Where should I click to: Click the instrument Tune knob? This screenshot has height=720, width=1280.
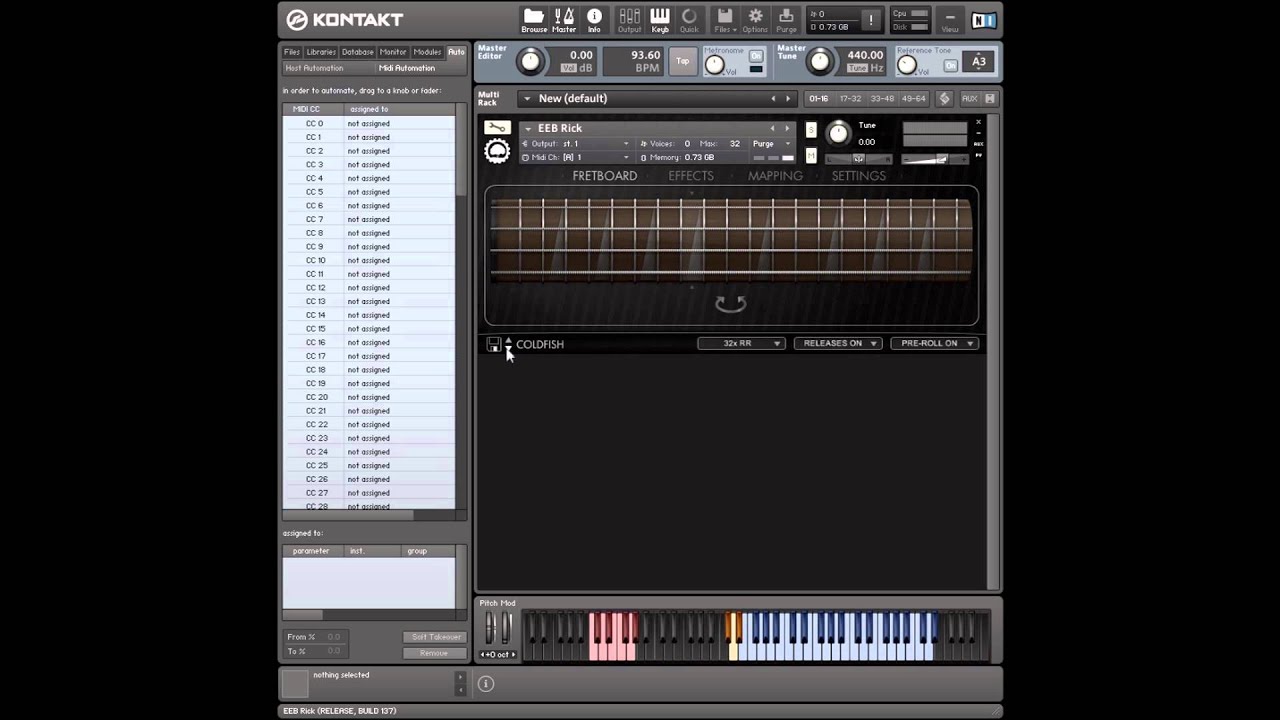click(838, 132)
